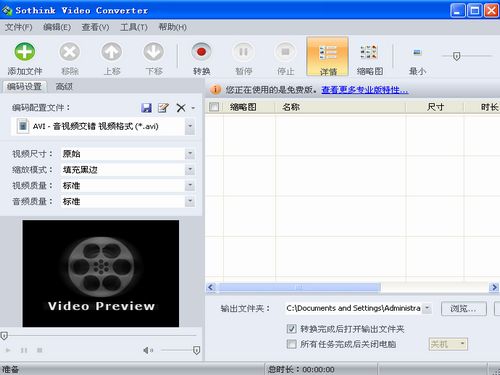Click the video preview seek slider handle
Viewport: 500px width, 375px height.
pos(4,336)
